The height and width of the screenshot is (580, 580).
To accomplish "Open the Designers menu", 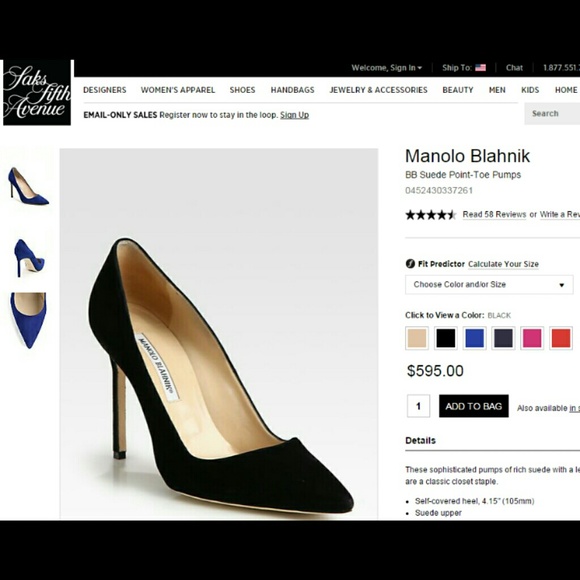I will [105, 90].
